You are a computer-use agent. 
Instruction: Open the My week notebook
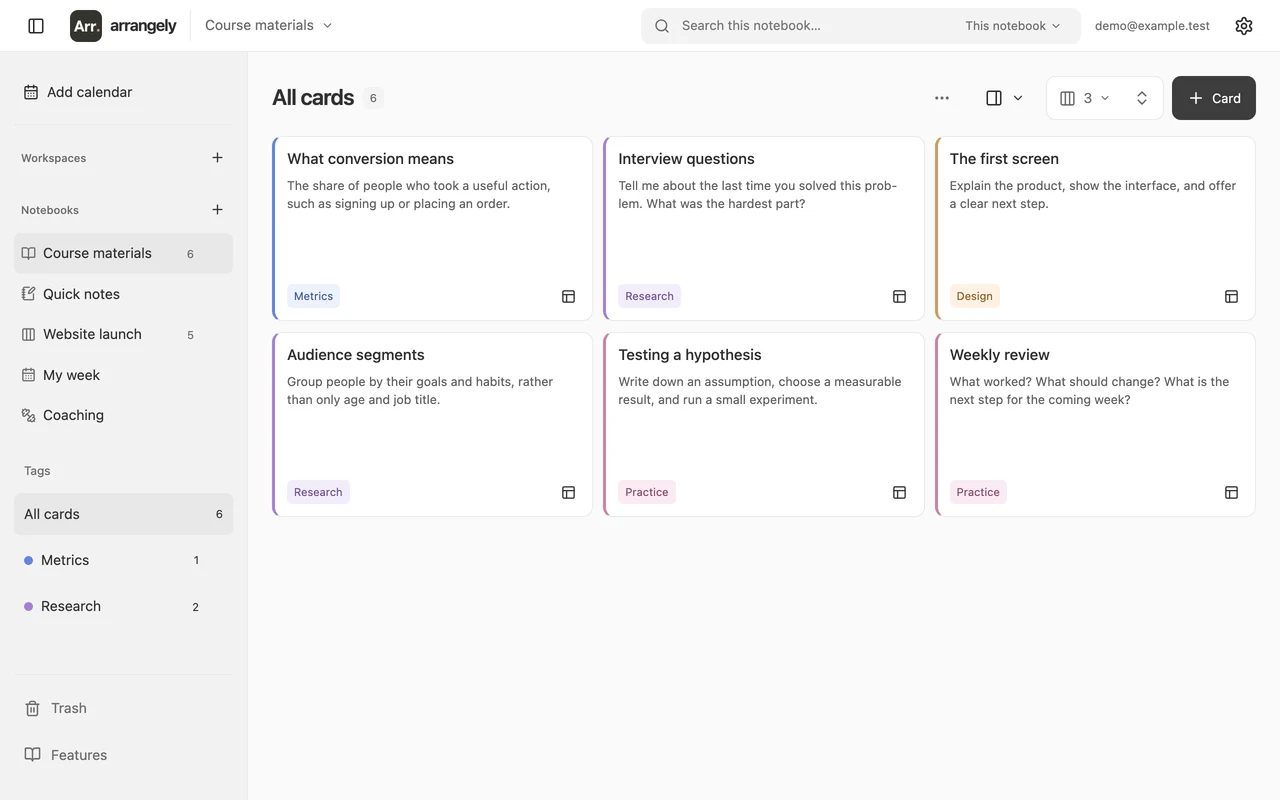[x=123, y=375]
